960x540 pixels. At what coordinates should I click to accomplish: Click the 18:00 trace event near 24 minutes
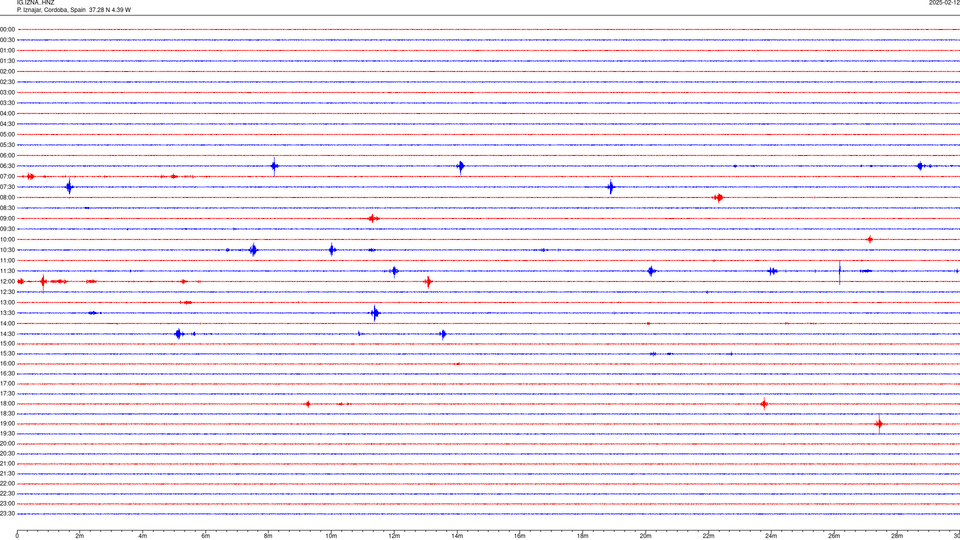click(x=764, y=404)
